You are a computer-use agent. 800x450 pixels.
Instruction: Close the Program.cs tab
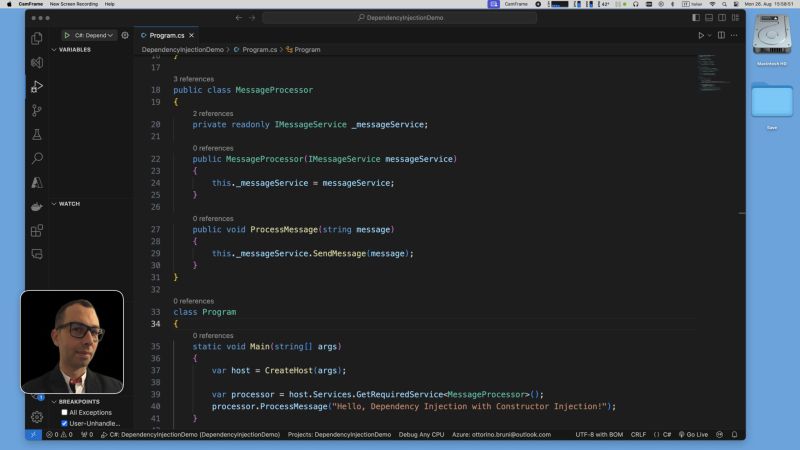(x=191, y=35)
